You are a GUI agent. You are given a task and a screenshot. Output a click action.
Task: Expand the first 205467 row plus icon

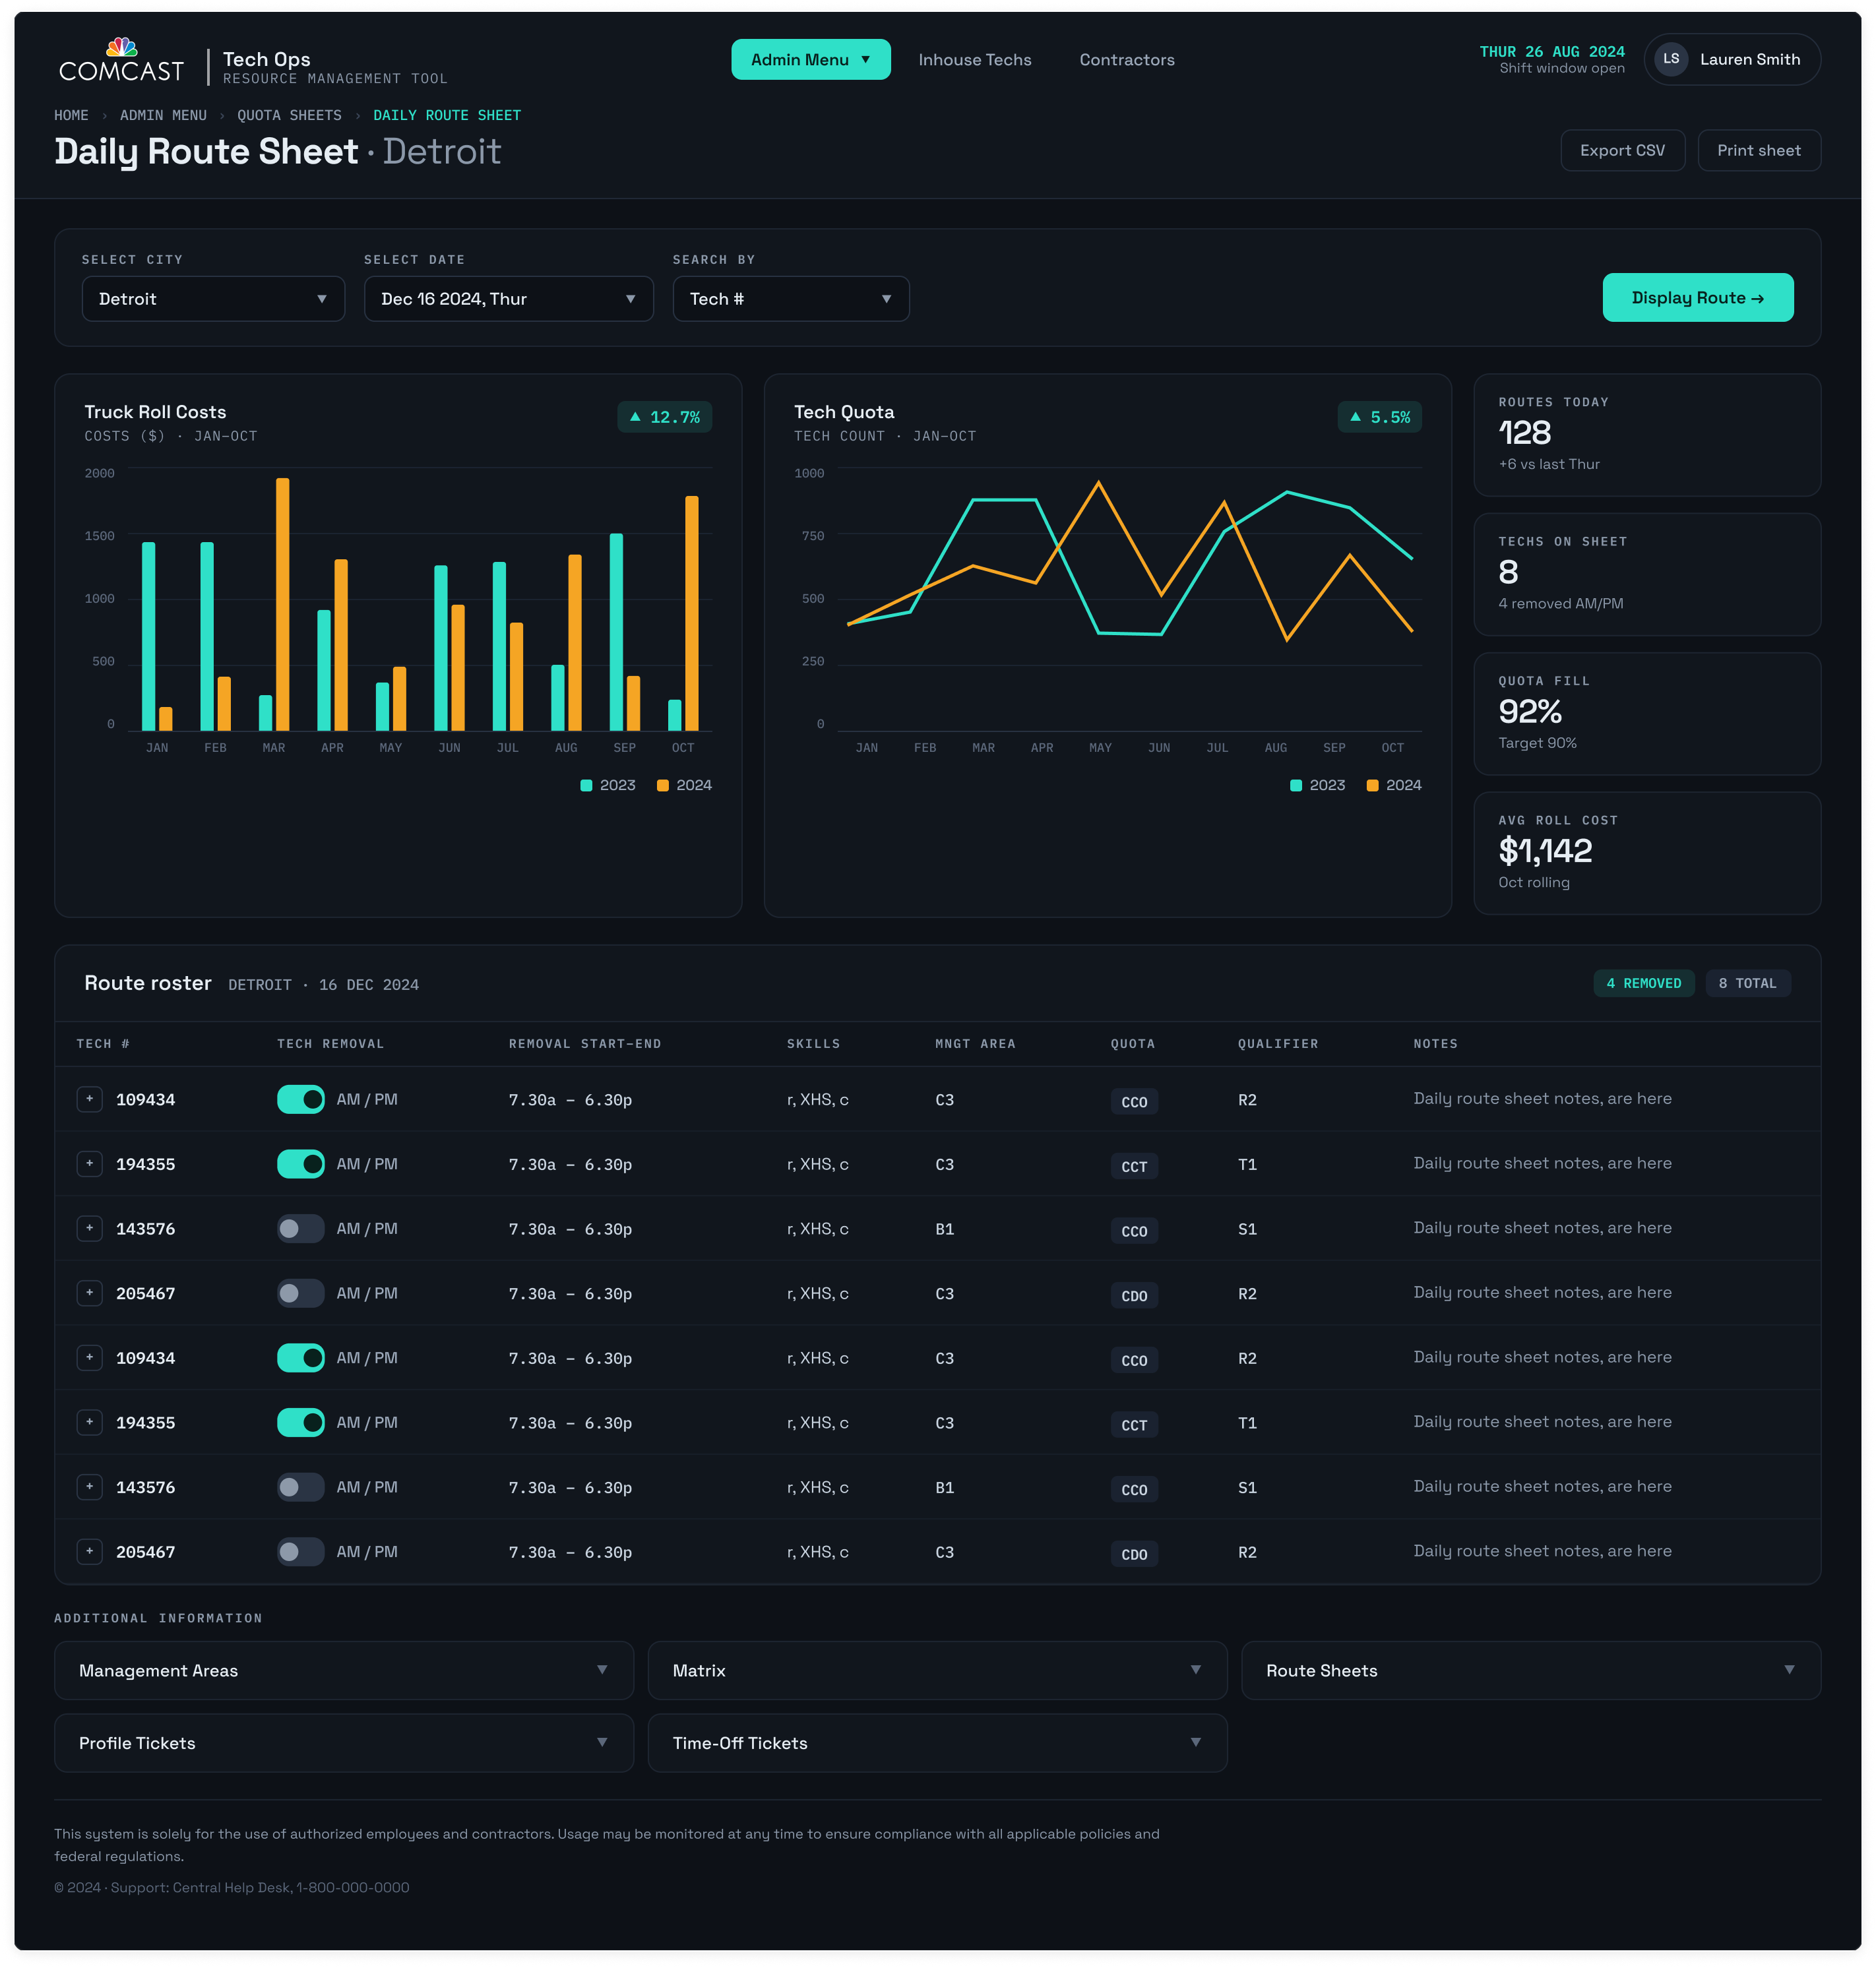(x=89, y=1293)
